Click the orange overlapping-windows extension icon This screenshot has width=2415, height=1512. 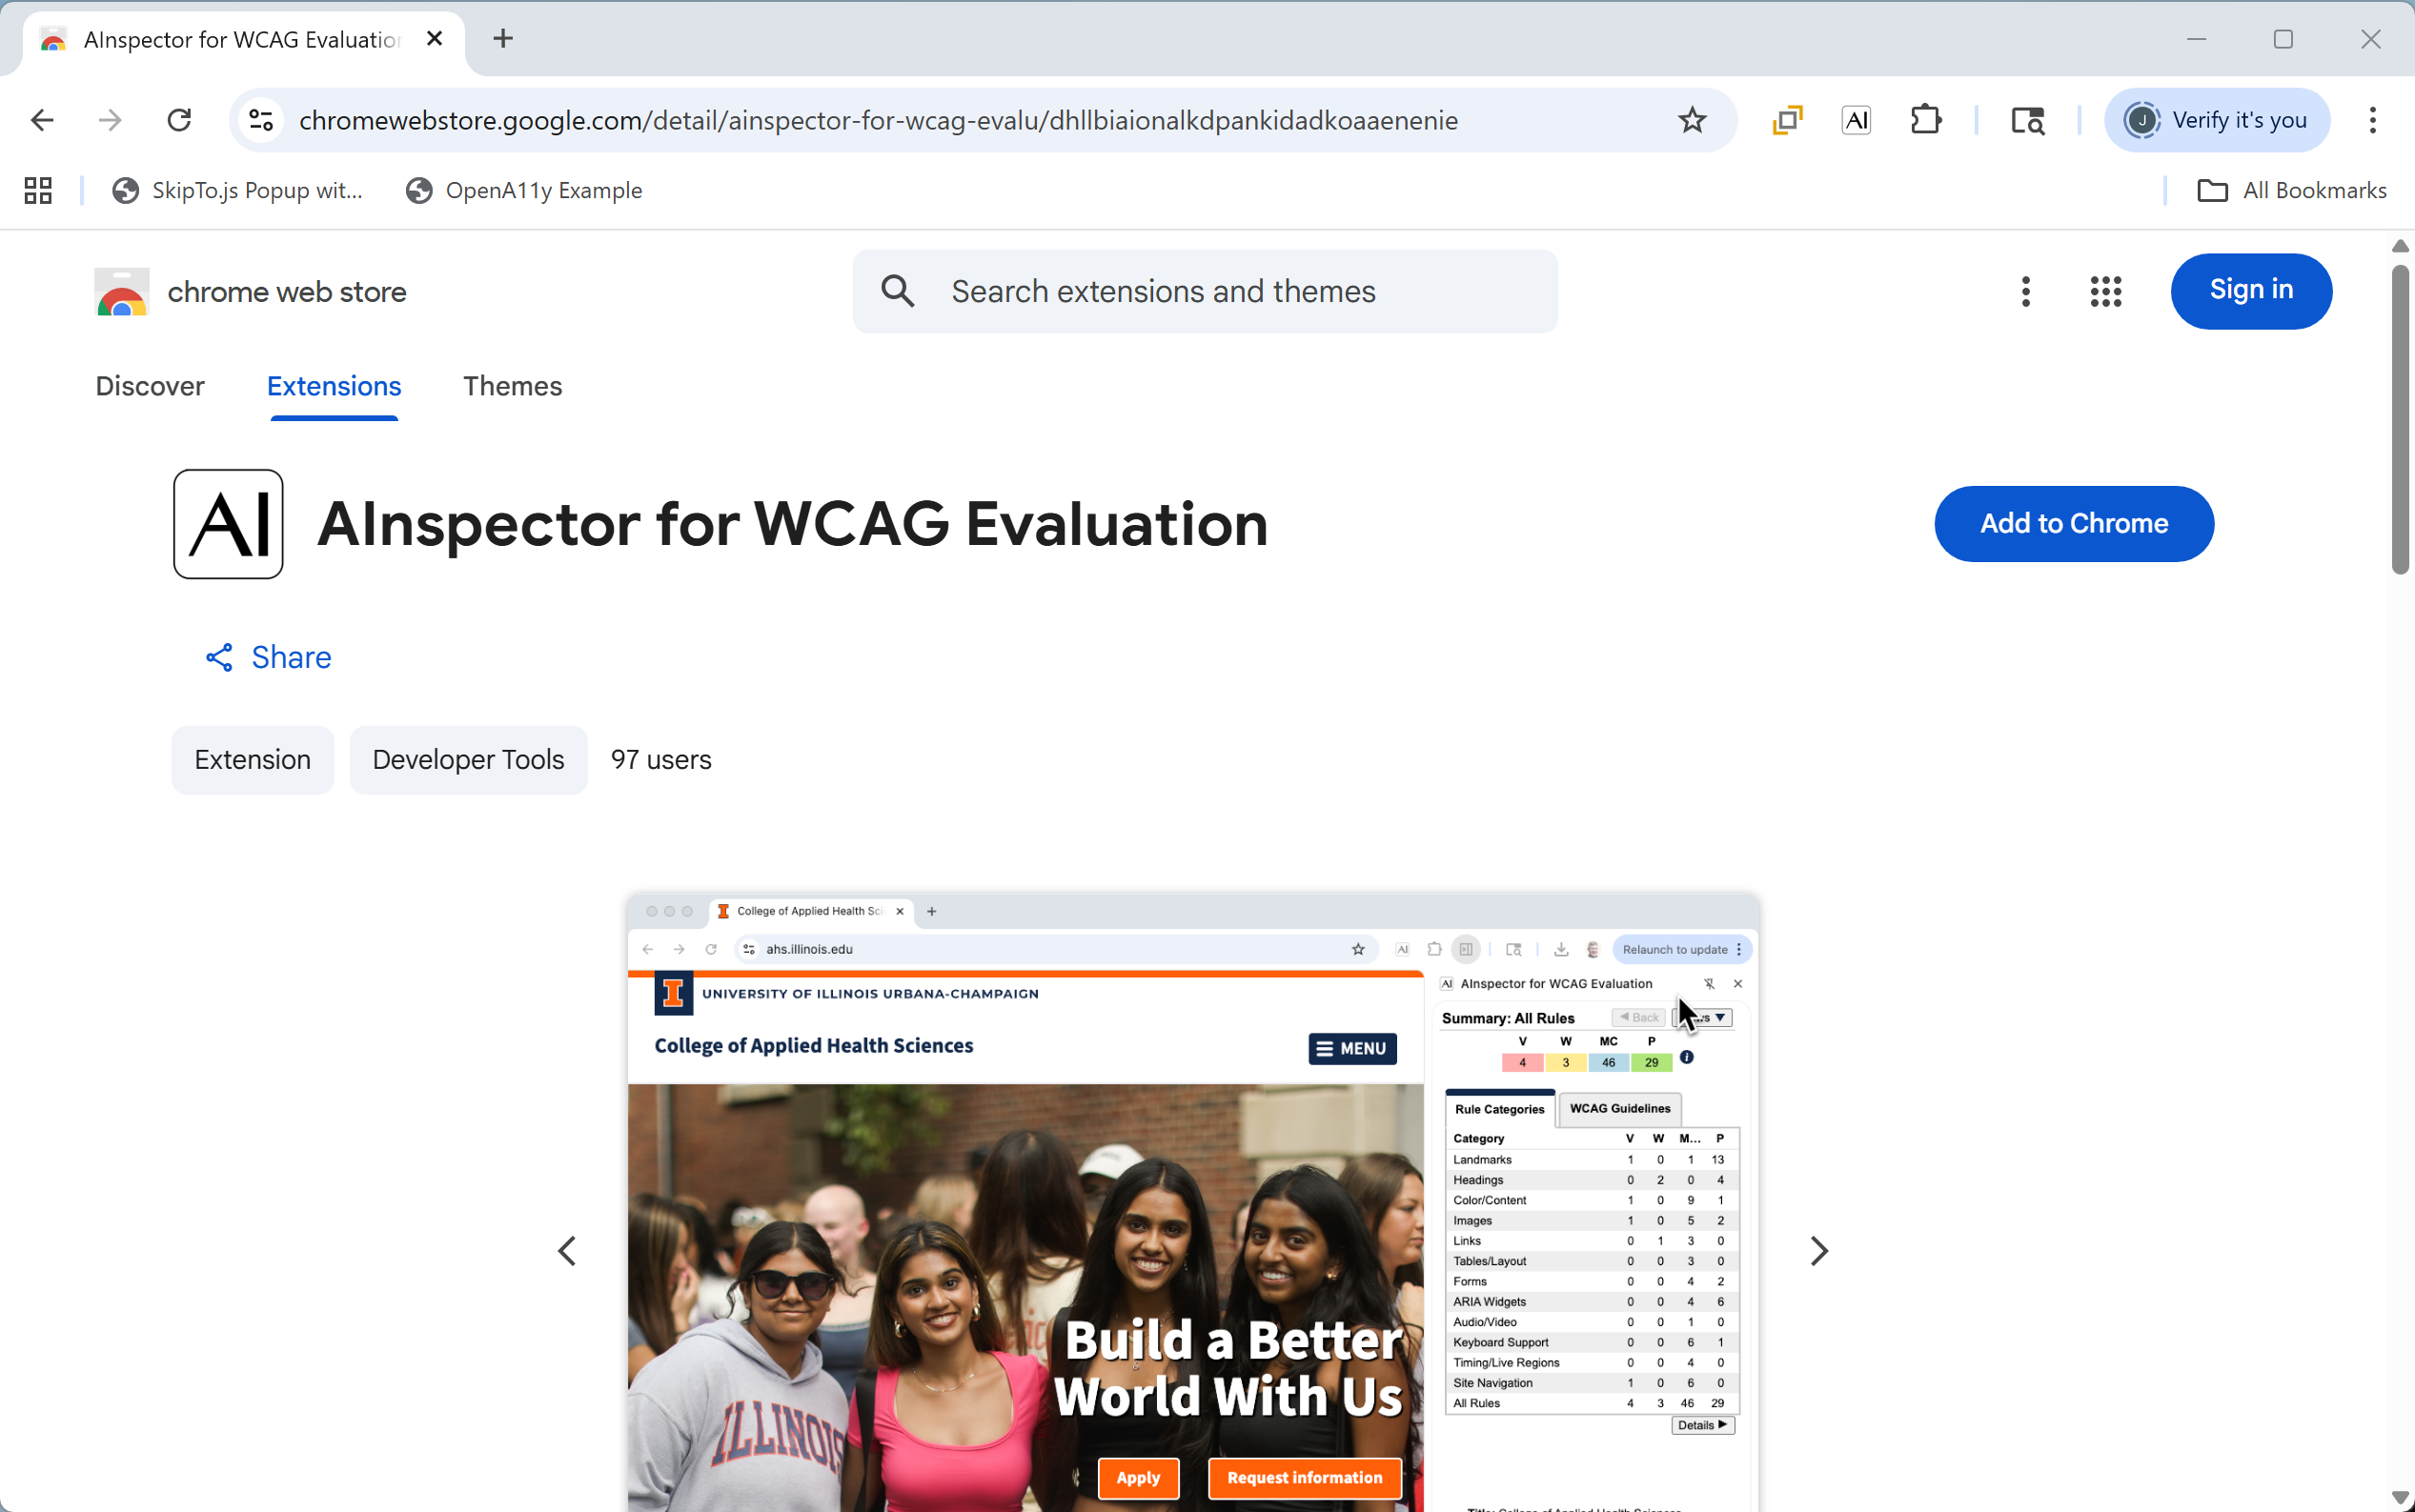coord(1787,120)
